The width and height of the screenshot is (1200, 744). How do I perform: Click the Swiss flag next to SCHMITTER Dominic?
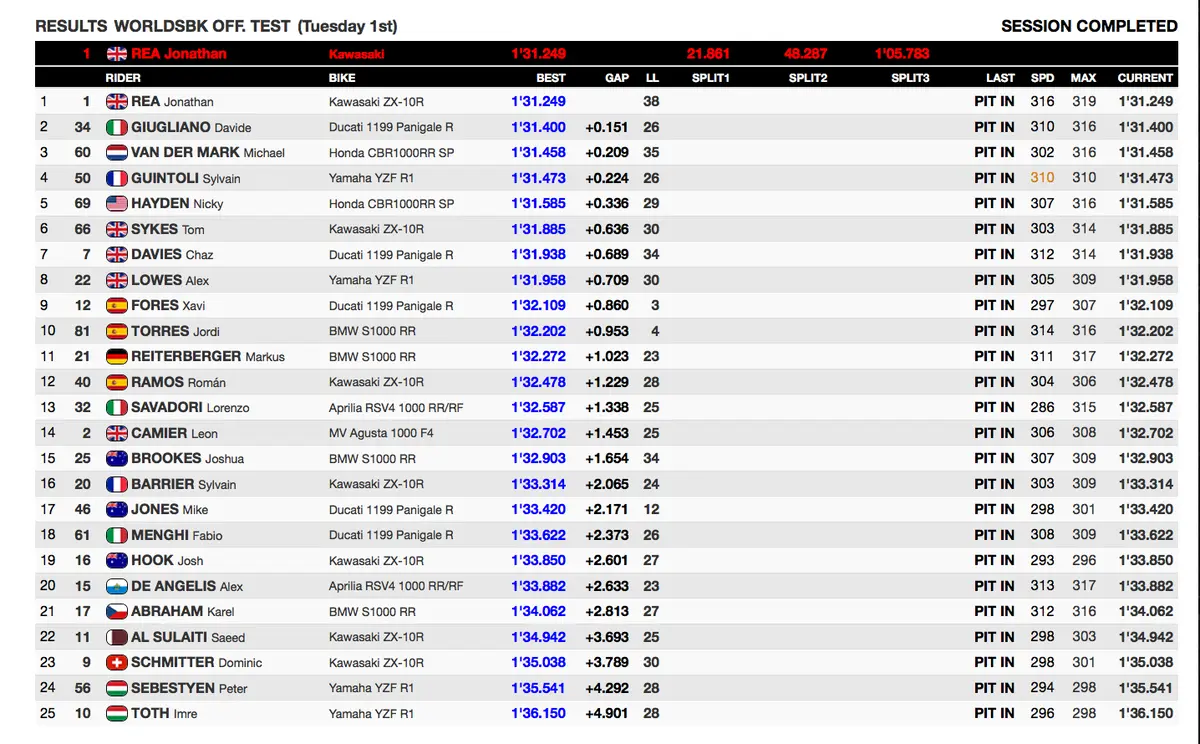click(117, 662)
